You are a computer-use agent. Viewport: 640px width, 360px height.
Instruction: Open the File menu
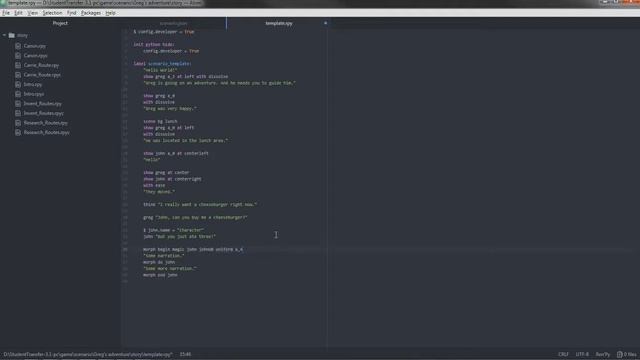(x=6, y=13)
